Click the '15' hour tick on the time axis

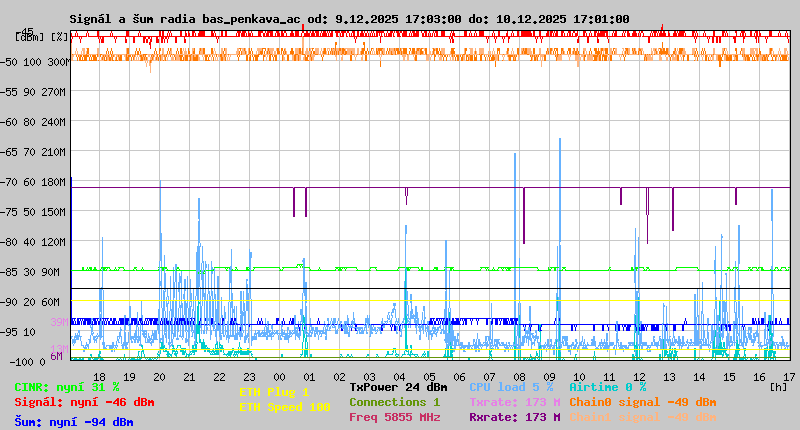point(730,377)
